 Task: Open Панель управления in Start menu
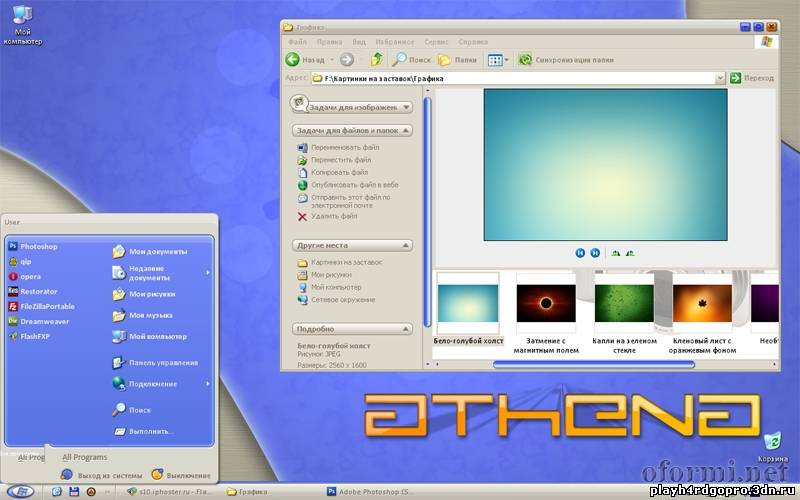click(156, 363)
